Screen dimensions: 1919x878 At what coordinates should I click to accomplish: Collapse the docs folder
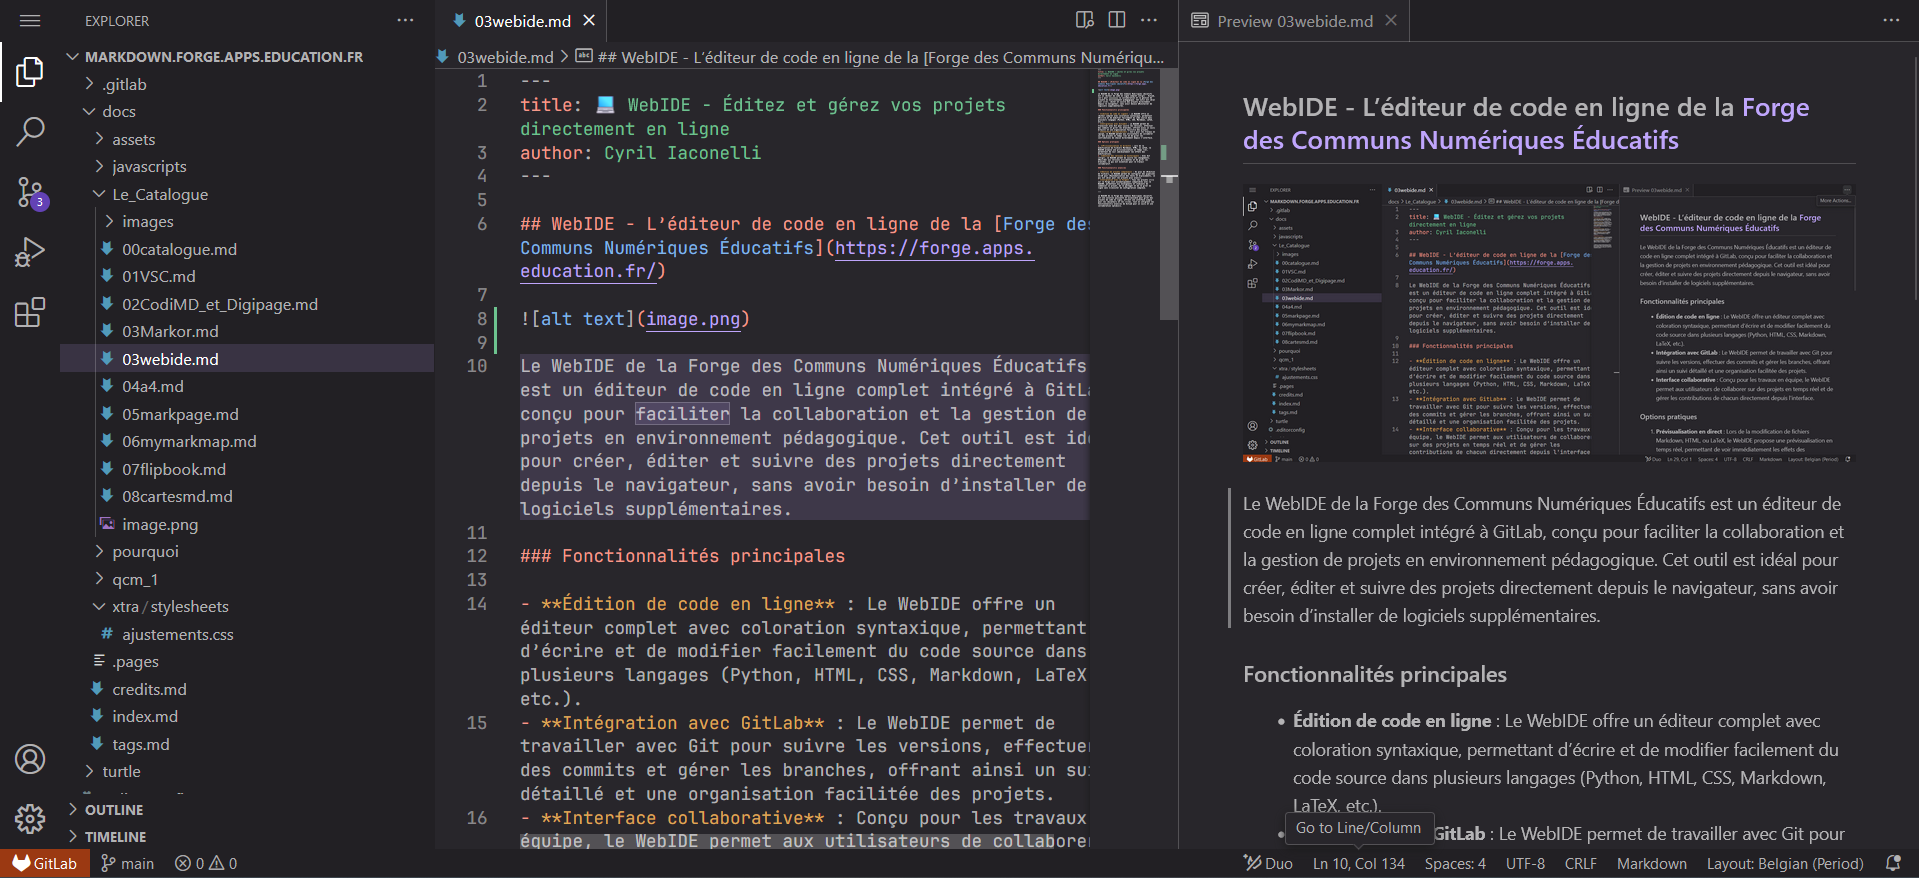[x=118, y=111]
